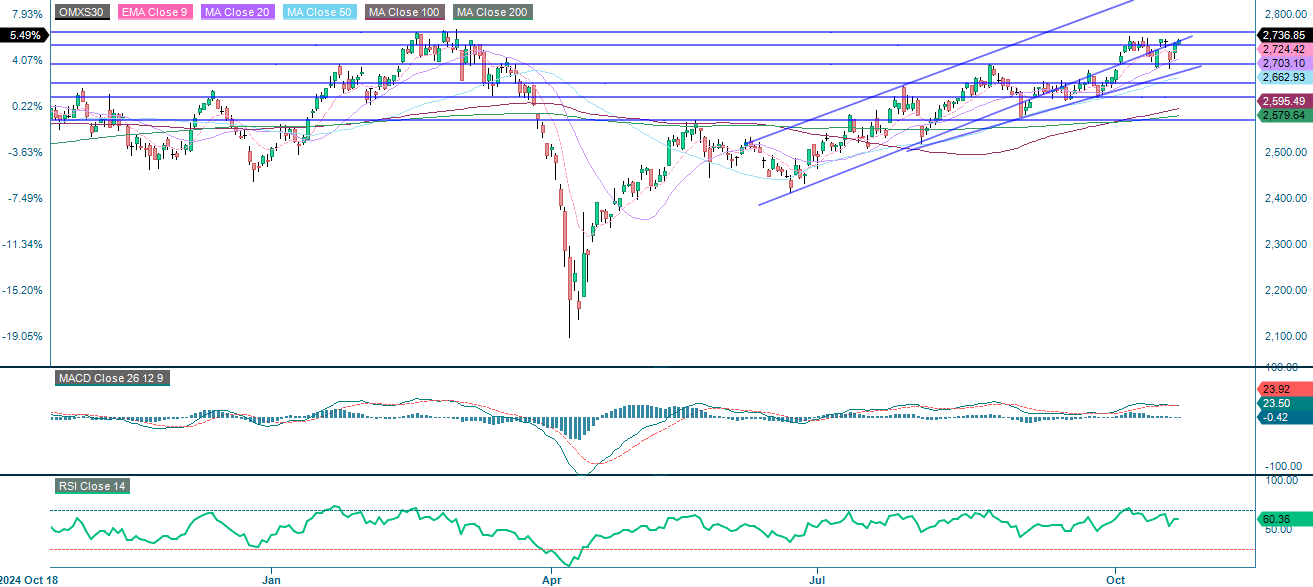Click the 2,200.00 price axis label
The image size is (1313, 587).
coord(1286,290)
